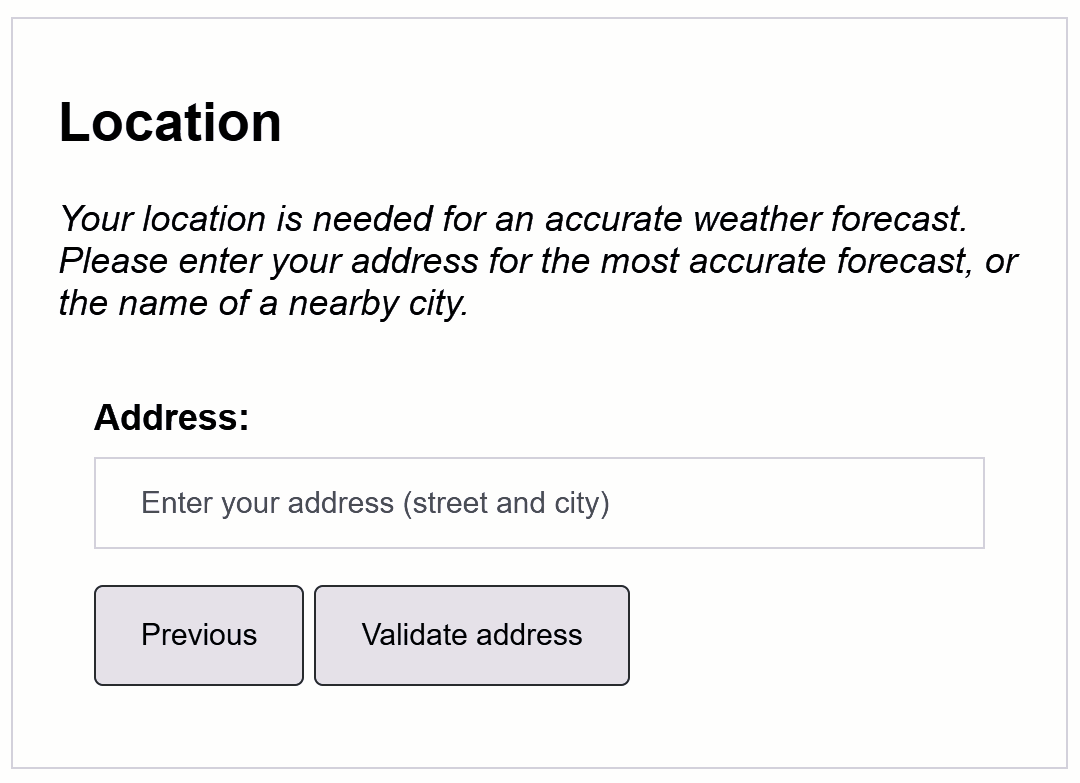This screenshot has height=783, width=1080.
Task: Click the first line of the instructions
Action: [x=513, y=219]
